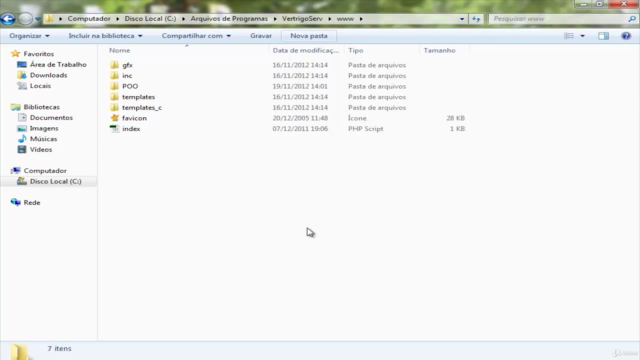Select Computador in navigation pane

pos(45,171)
